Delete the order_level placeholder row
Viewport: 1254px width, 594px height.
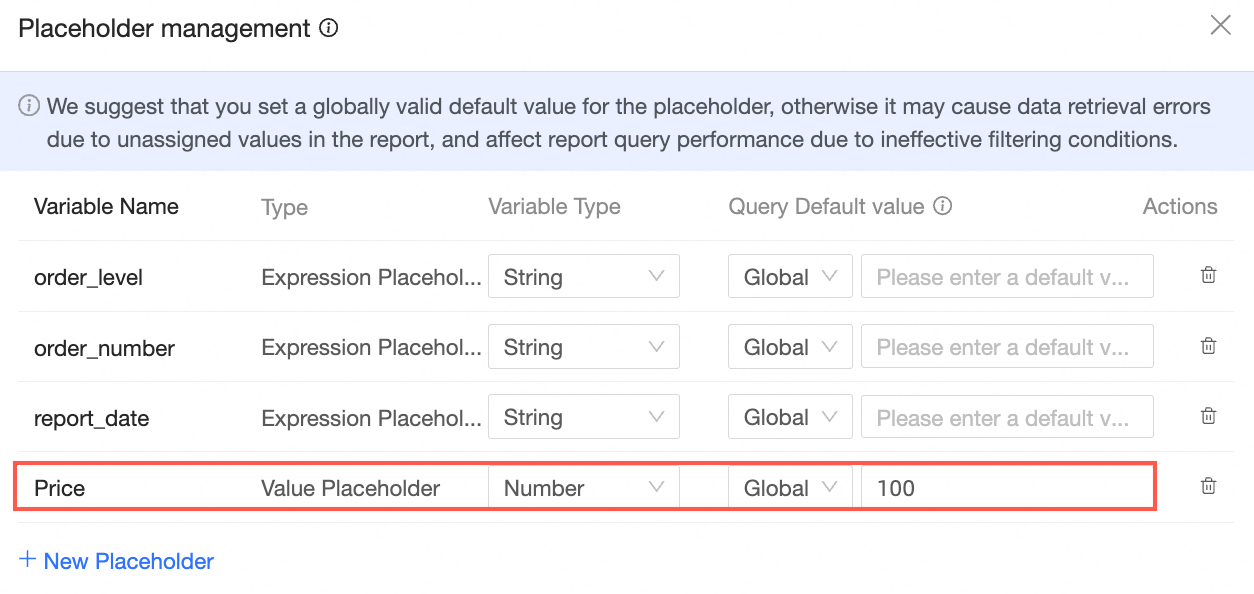tap(1208, 276)
